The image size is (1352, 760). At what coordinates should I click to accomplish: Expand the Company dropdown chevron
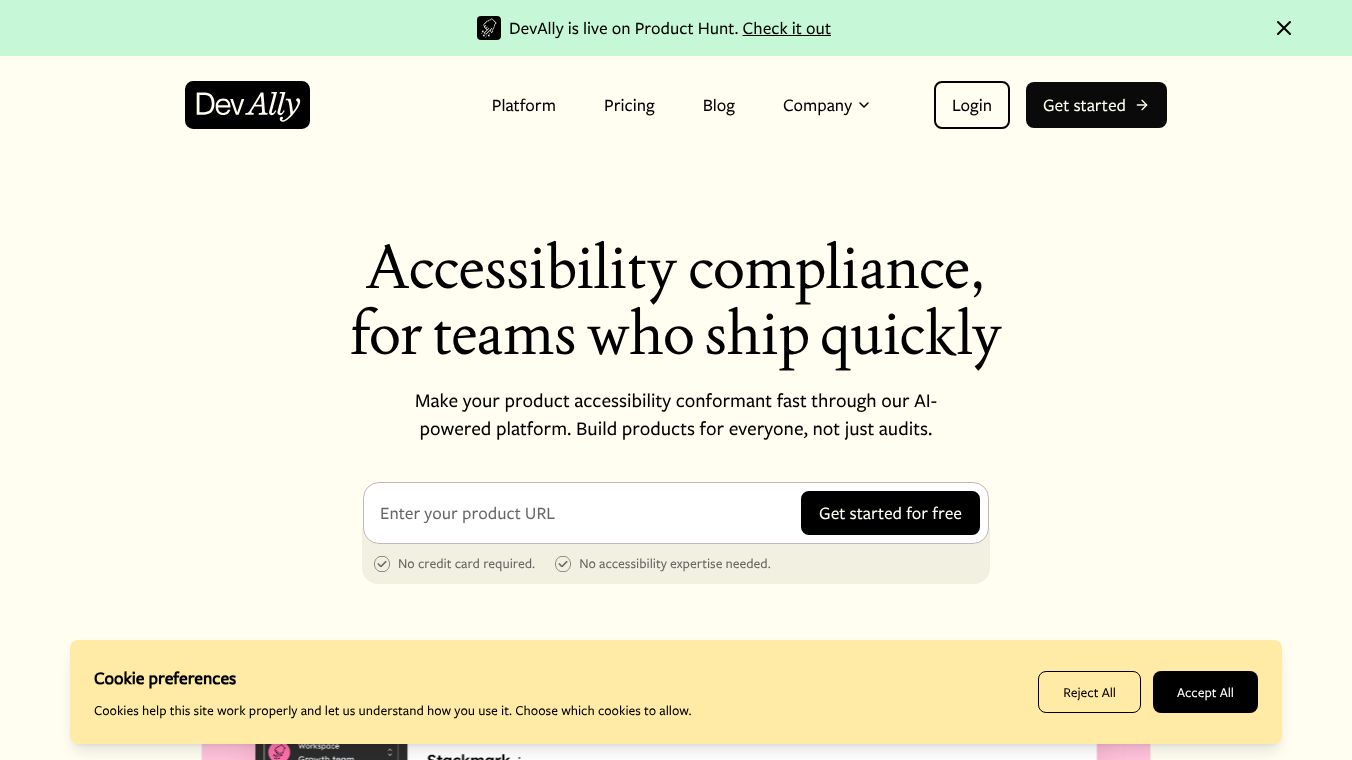pos(864,105)
